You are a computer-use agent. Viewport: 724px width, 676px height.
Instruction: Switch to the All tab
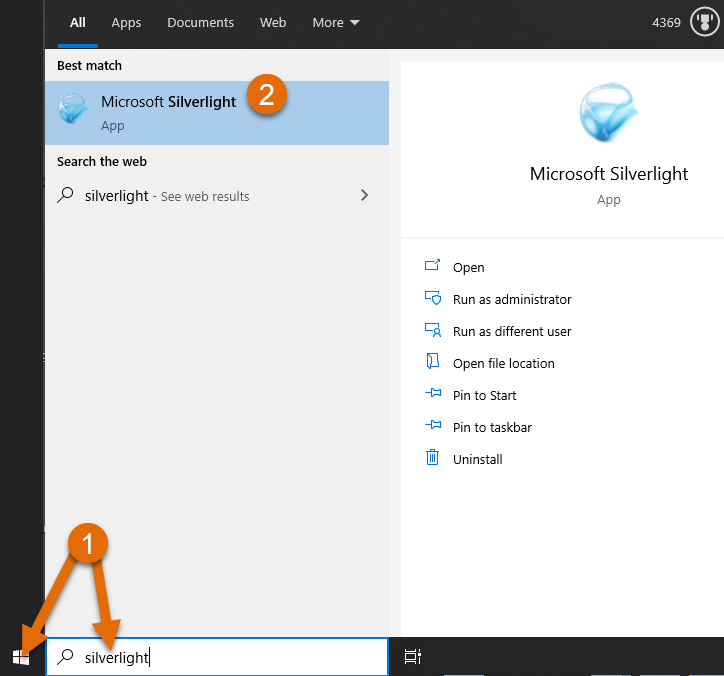coord(78,23)
